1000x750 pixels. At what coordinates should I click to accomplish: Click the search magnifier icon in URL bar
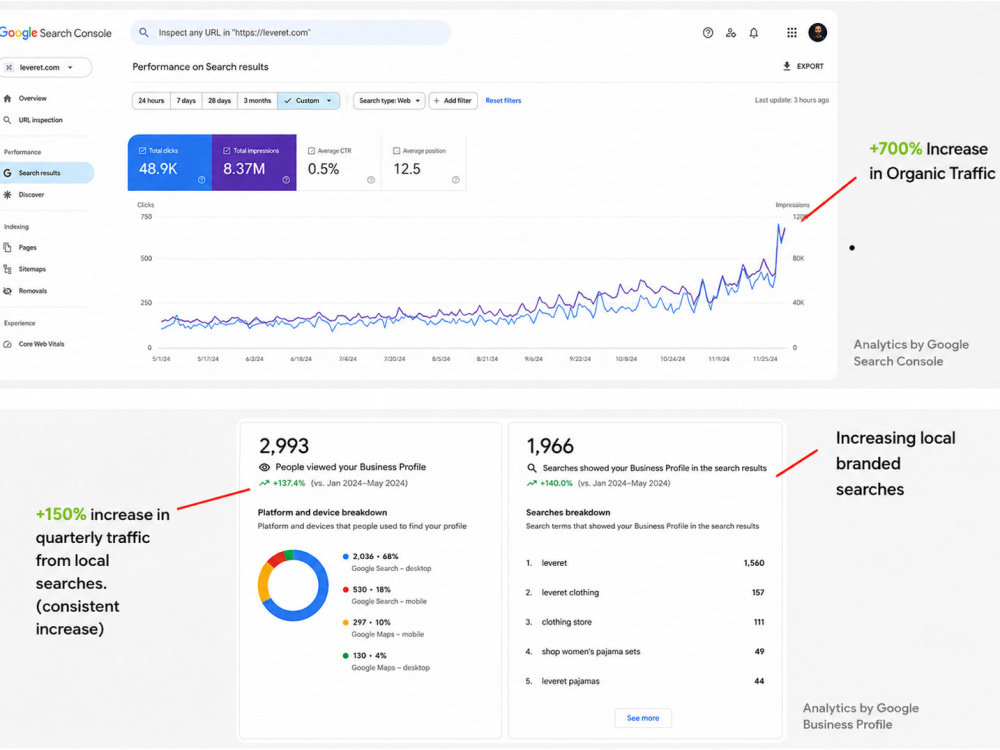(x=144, y=33)
